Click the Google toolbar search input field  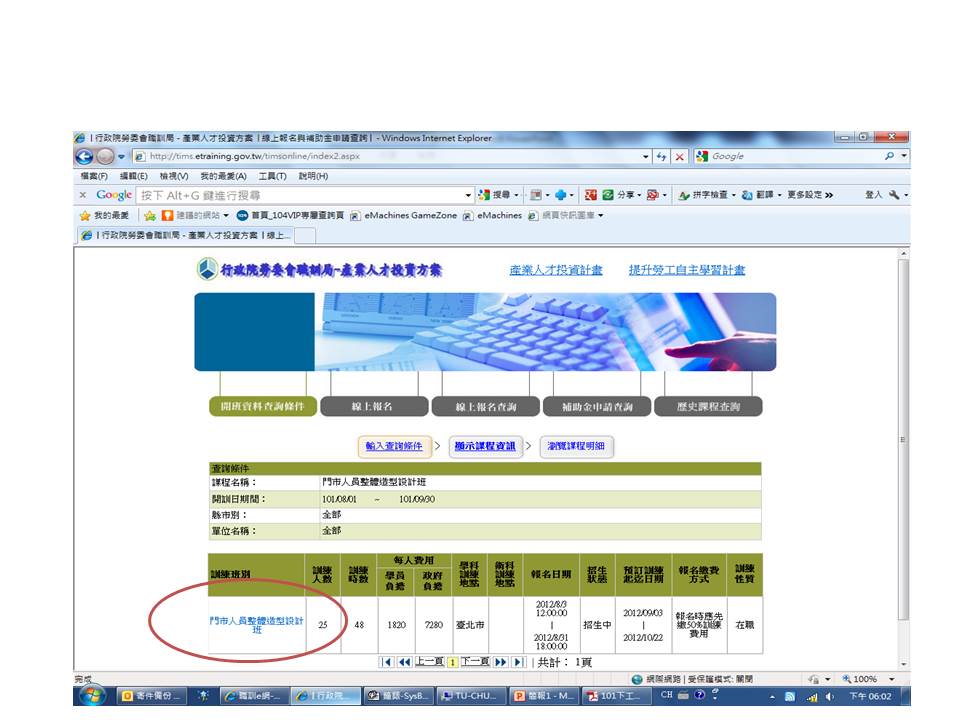[x=300, y=195]
